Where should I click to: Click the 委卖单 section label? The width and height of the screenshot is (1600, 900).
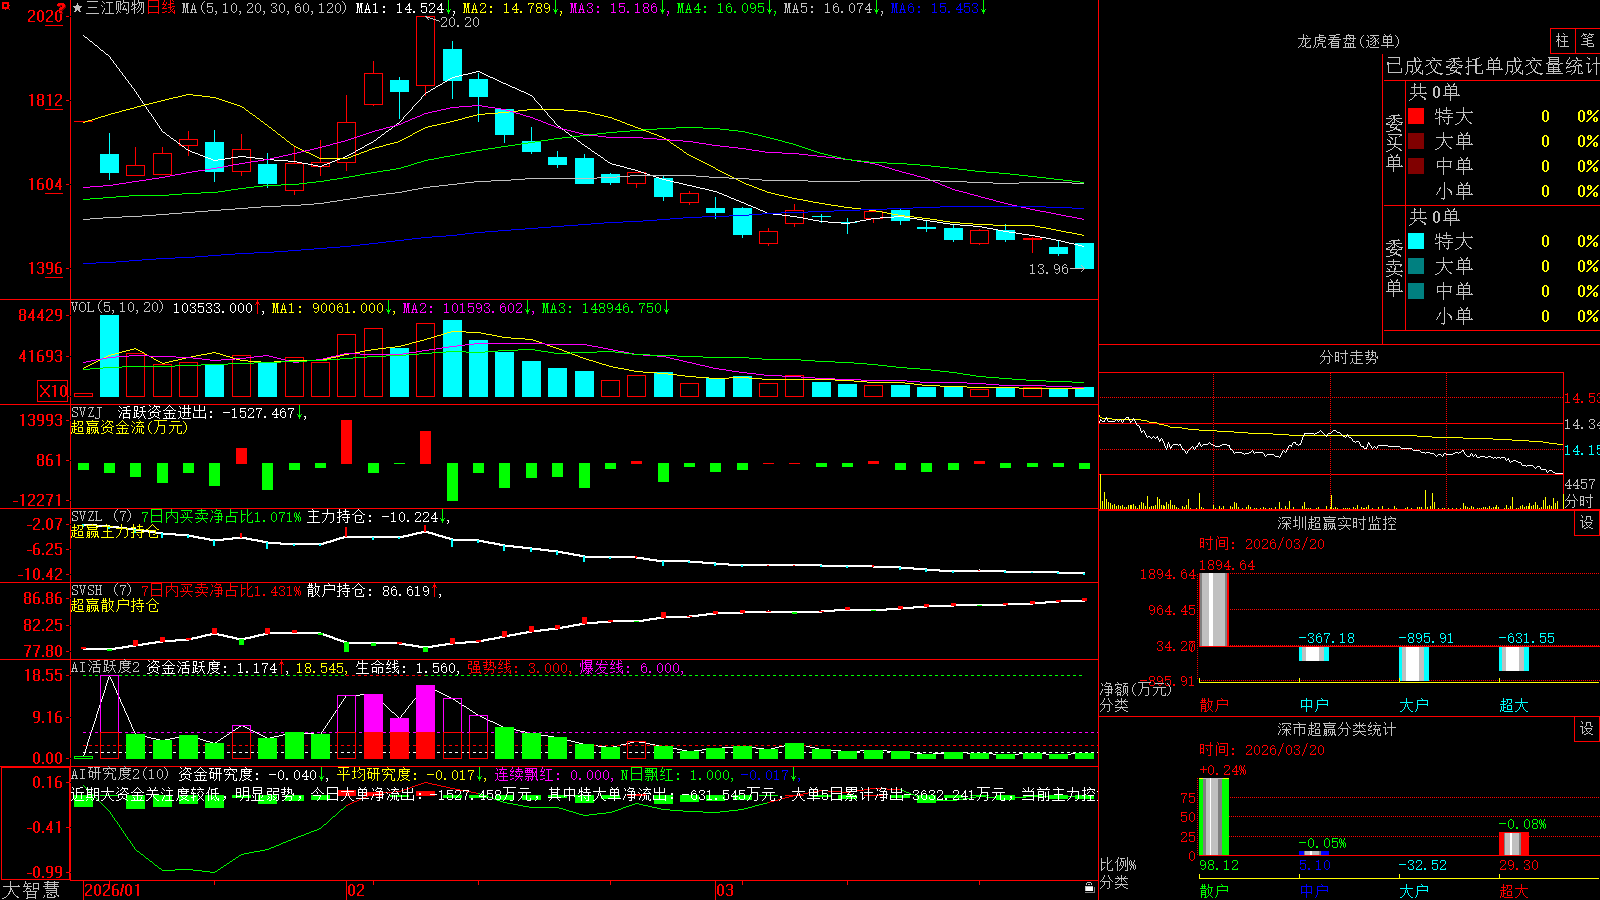[x=1394, y=267]
